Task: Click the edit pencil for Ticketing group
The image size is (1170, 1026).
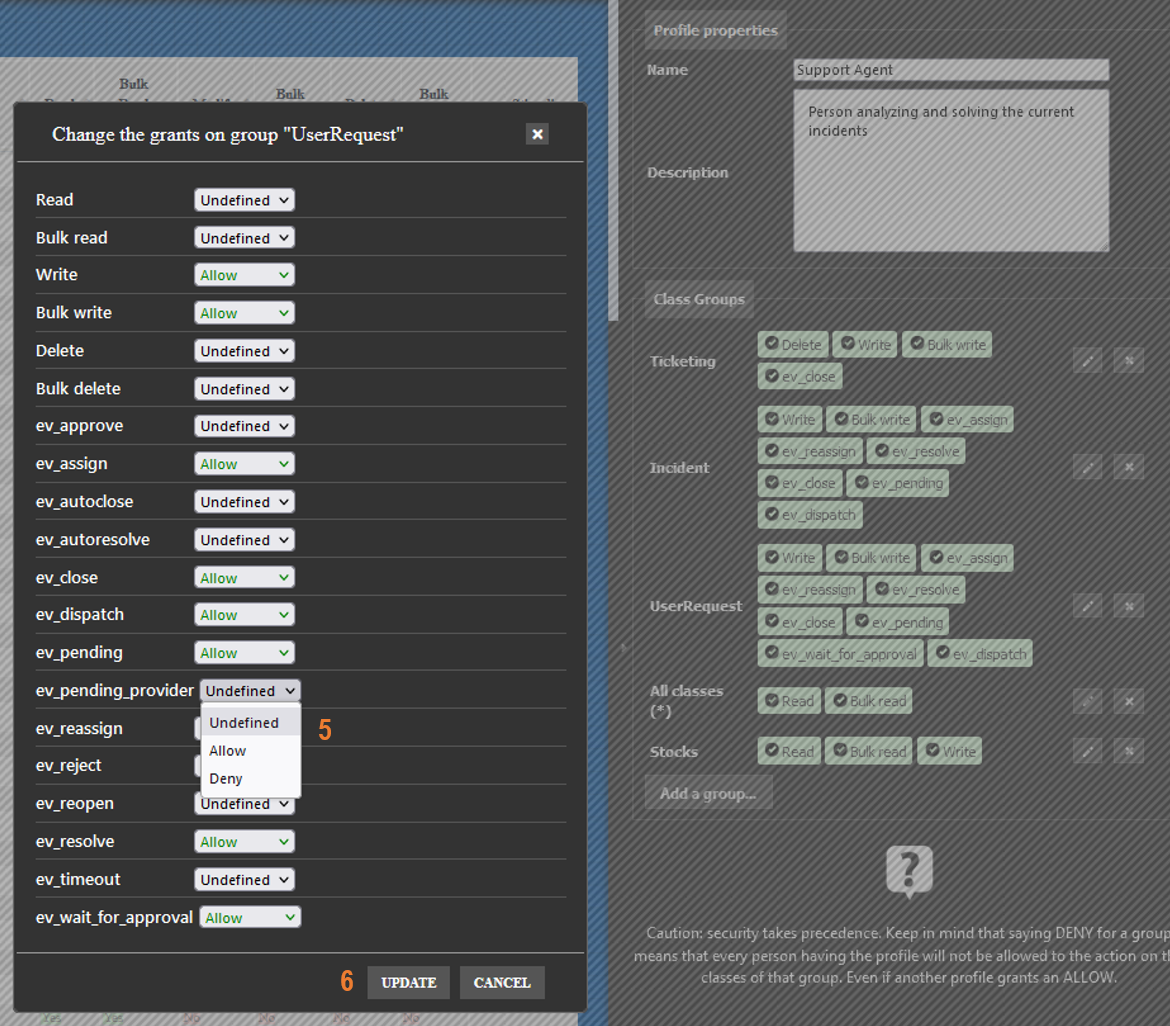Action: pos(1087,360)
